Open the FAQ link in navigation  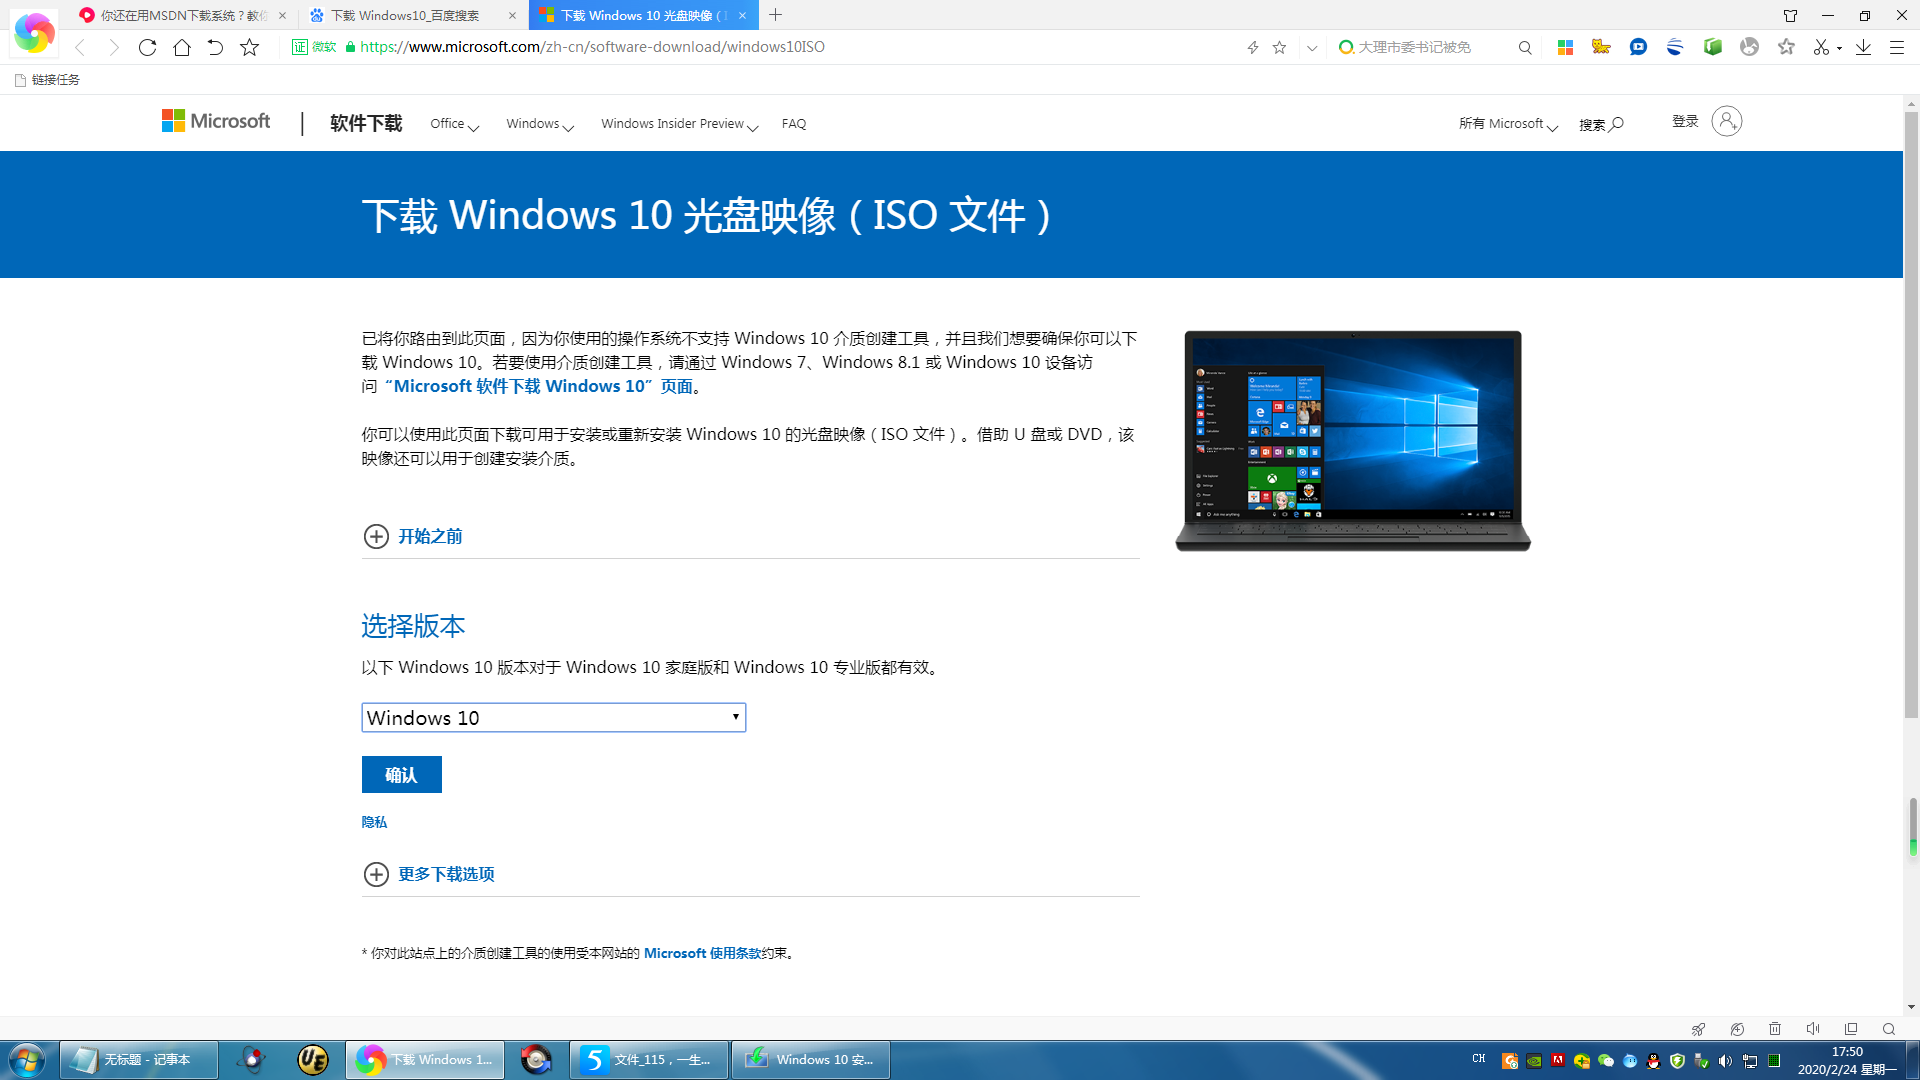(794, 124)
